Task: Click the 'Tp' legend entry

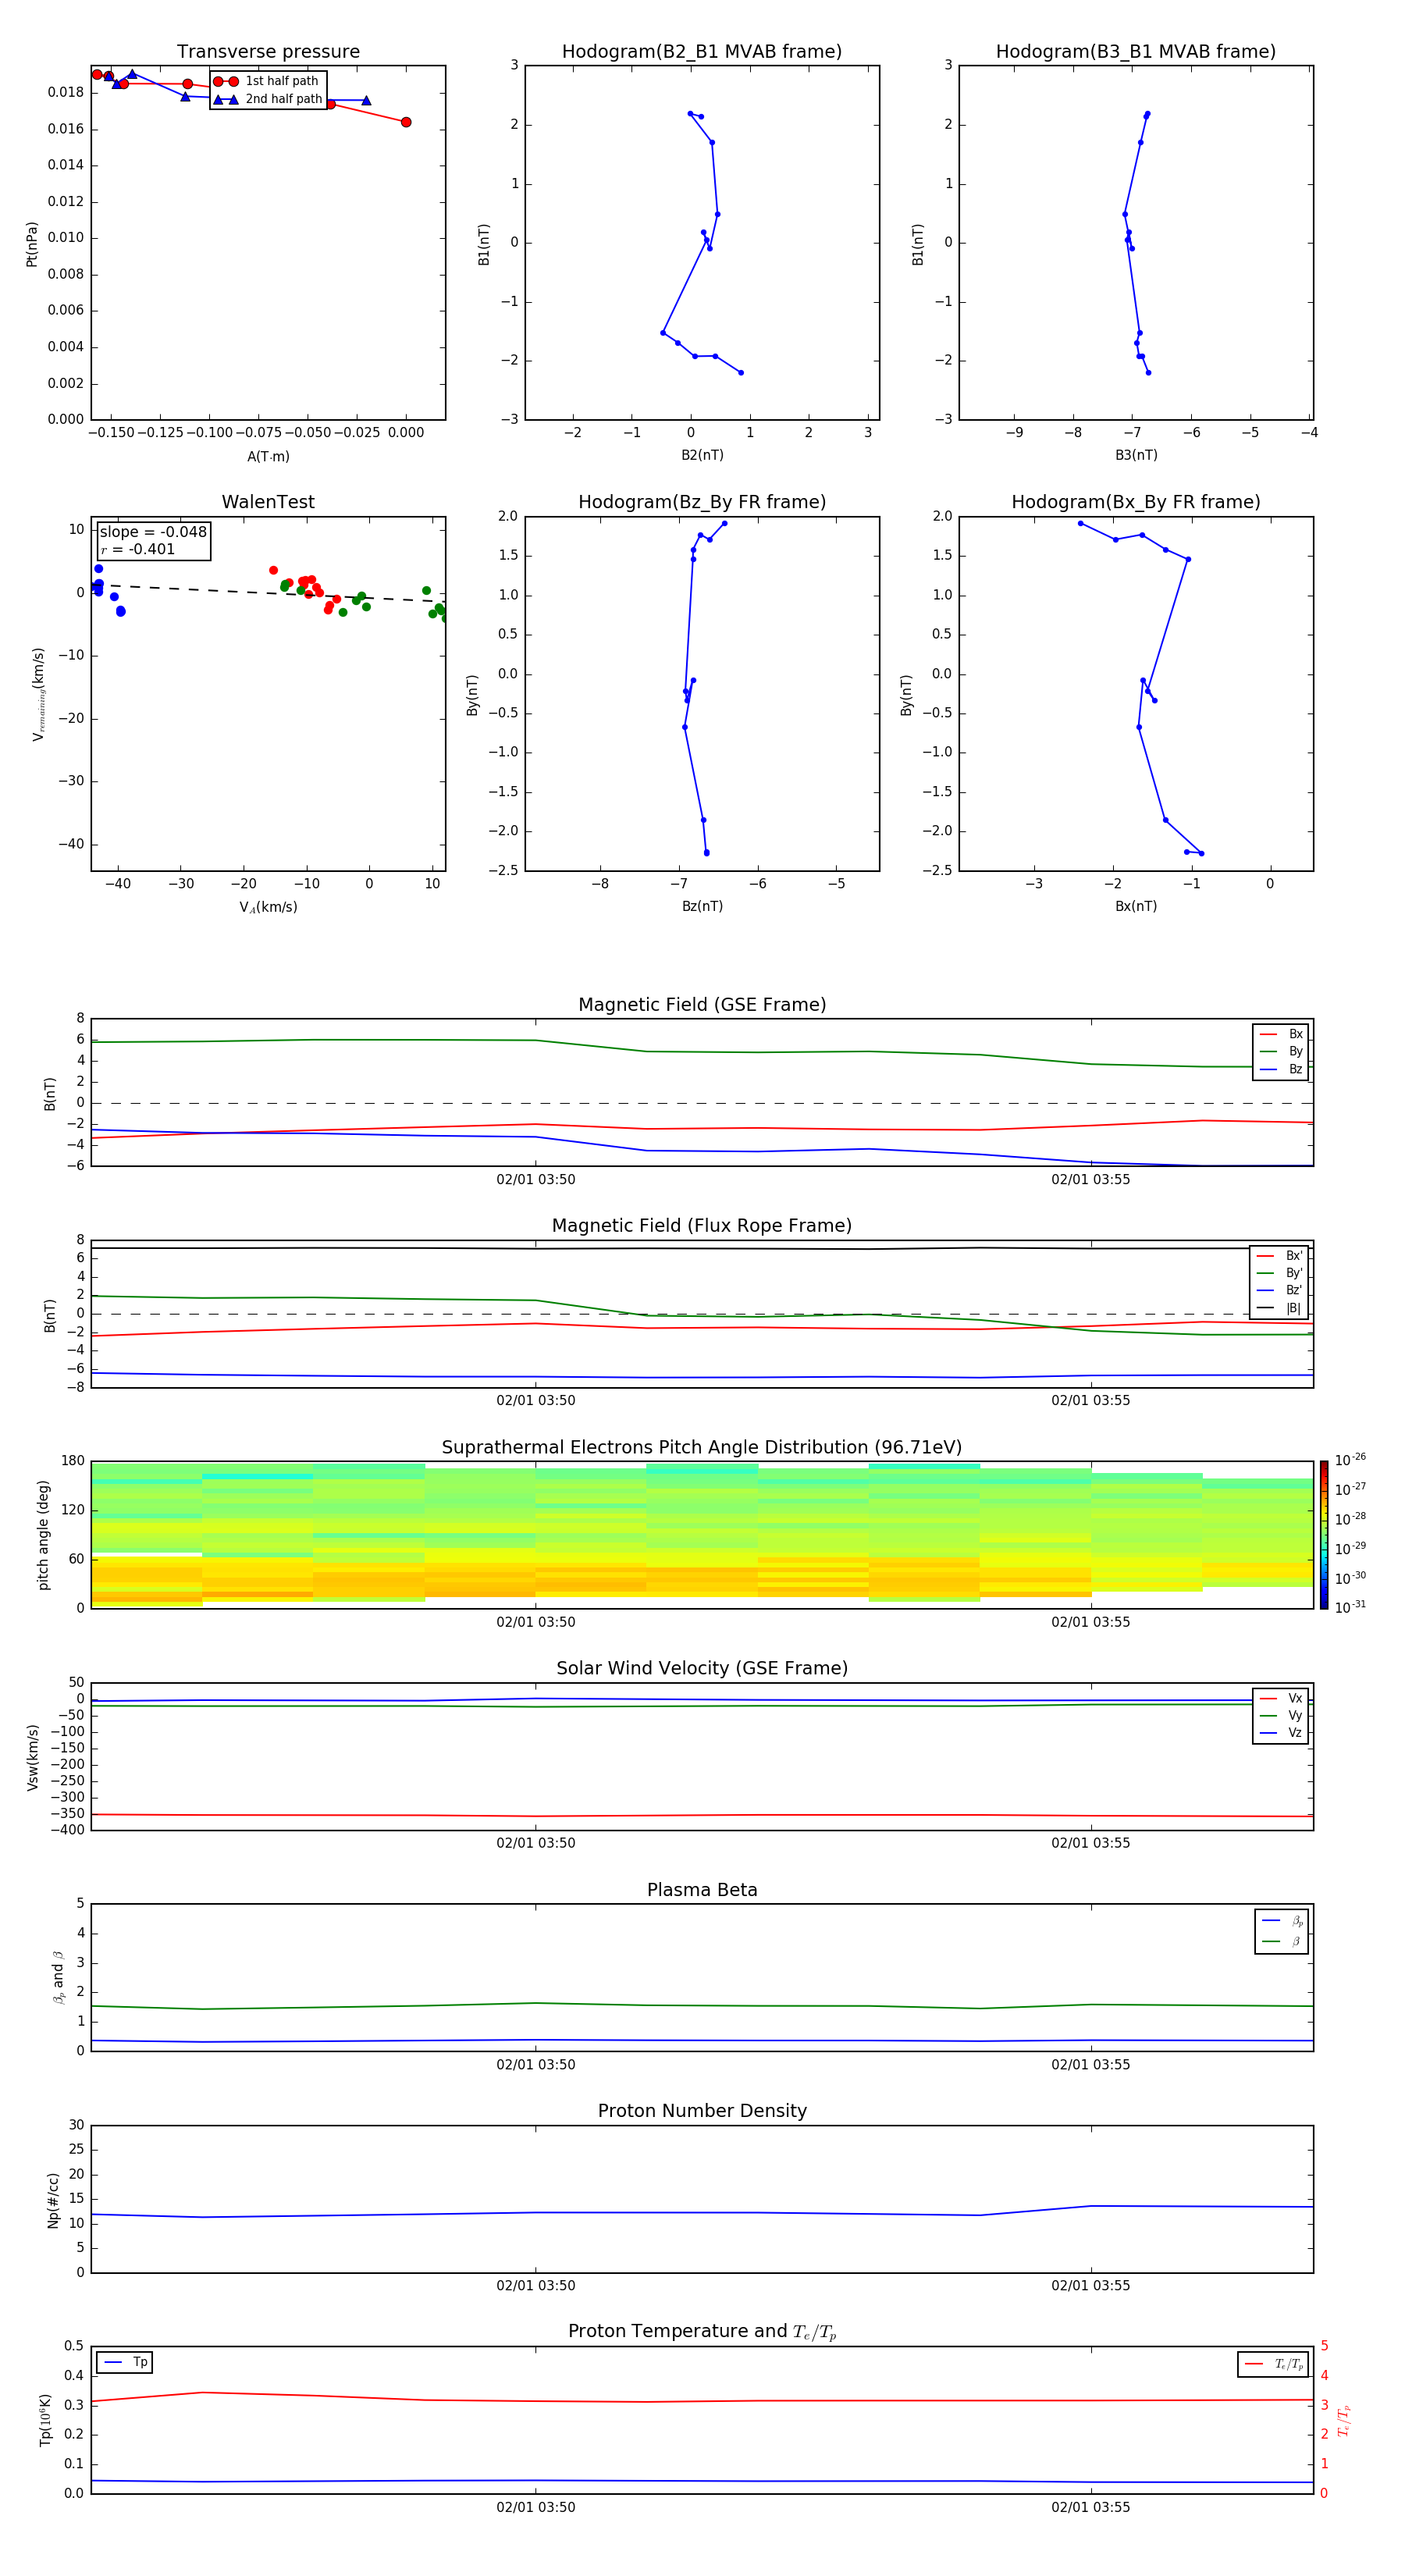Action: pyautogui.click(x=125, y=2362)
